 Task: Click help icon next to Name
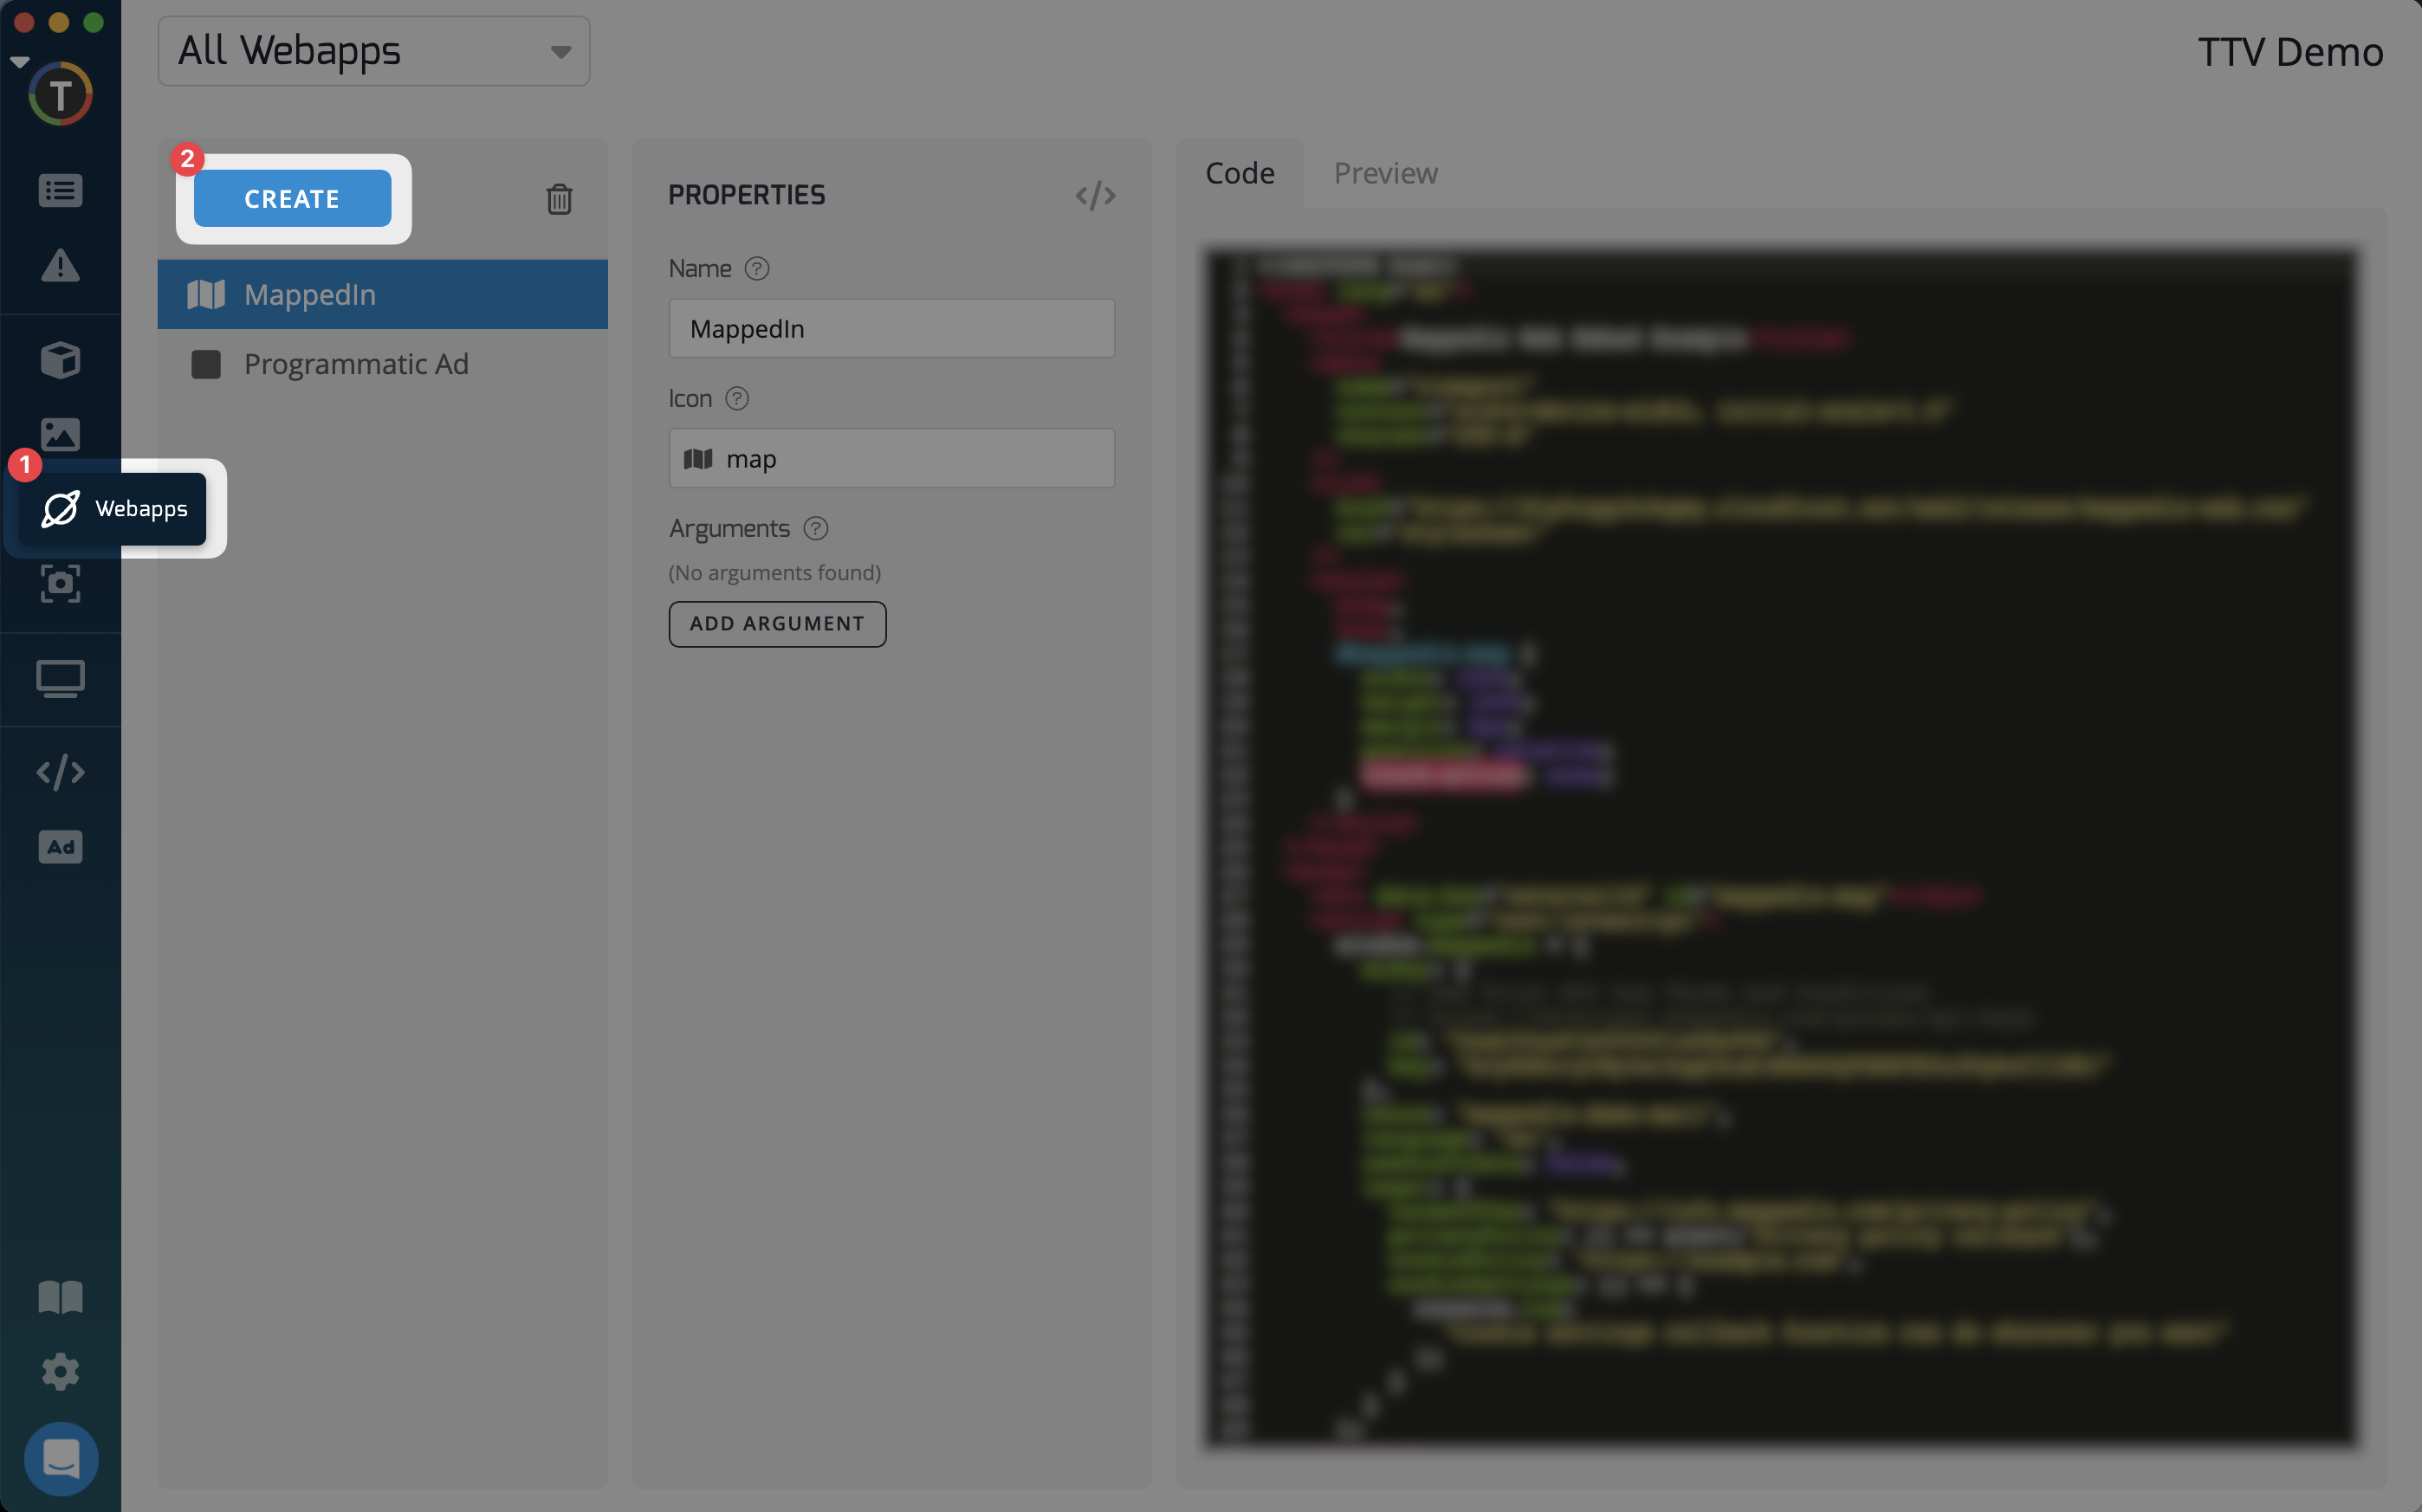pyautogui.click(x=757, y=268)
